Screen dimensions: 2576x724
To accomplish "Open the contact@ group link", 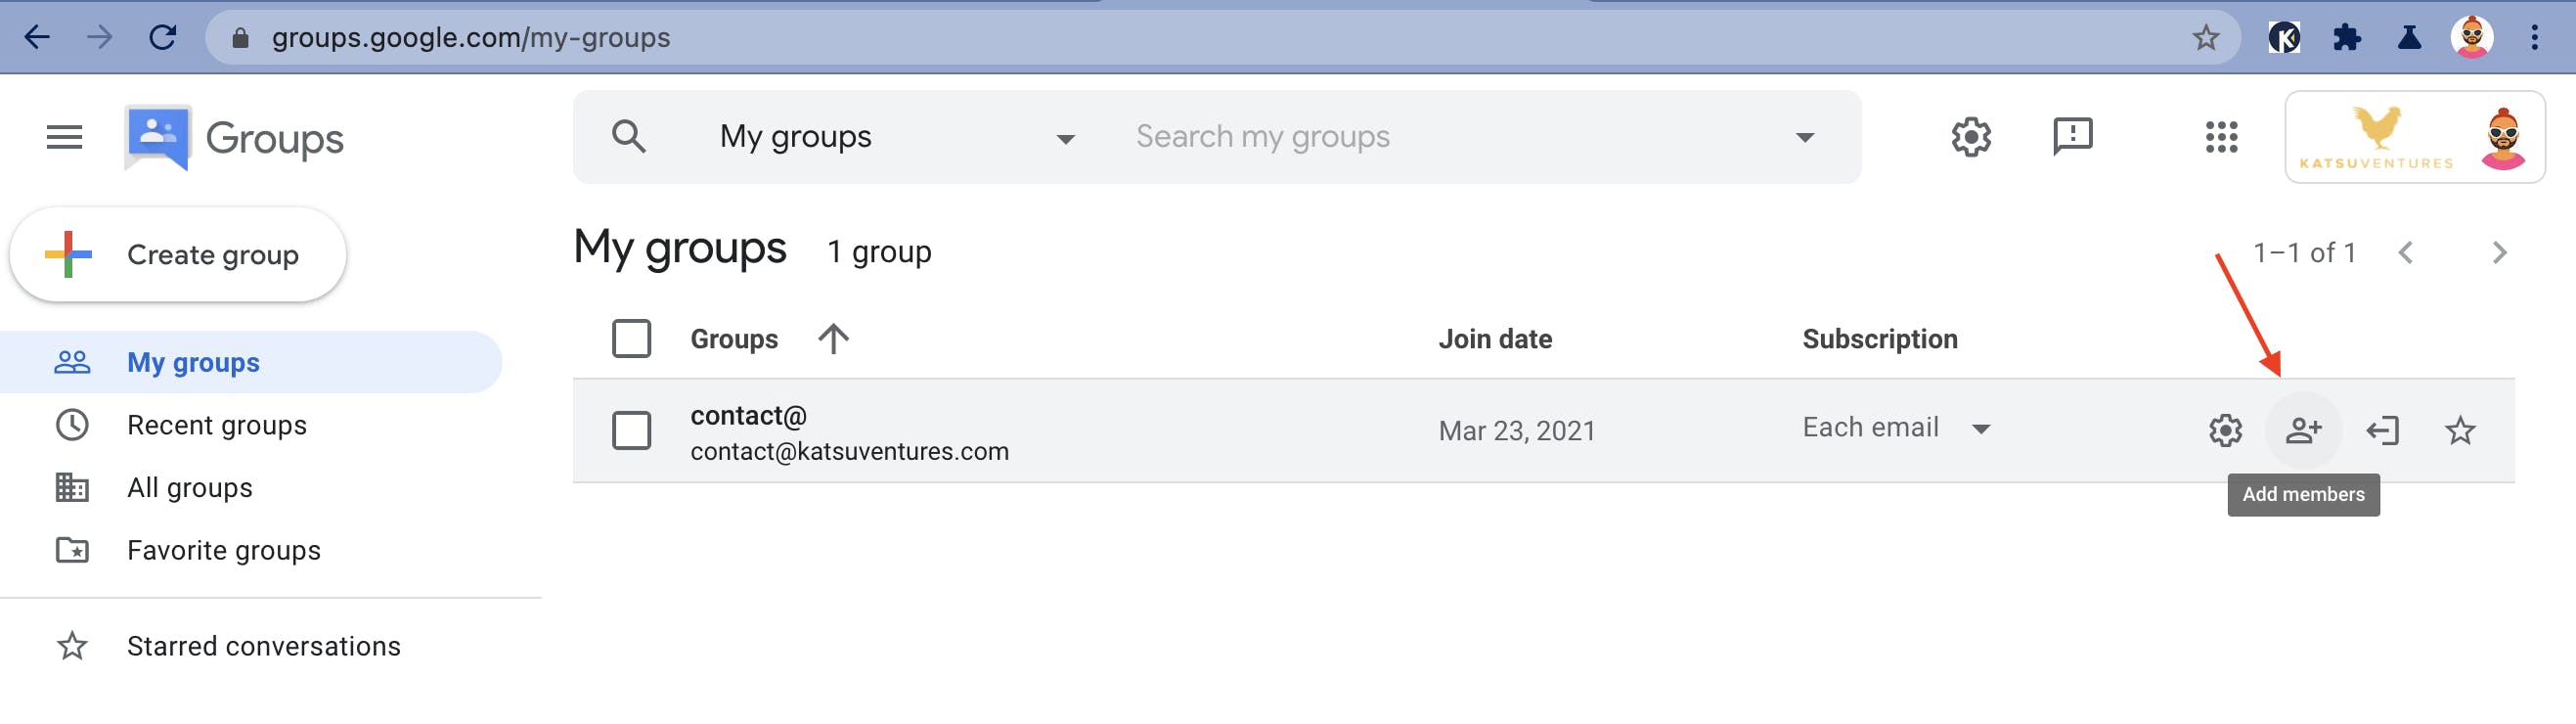I will click(x=748, y=415).
